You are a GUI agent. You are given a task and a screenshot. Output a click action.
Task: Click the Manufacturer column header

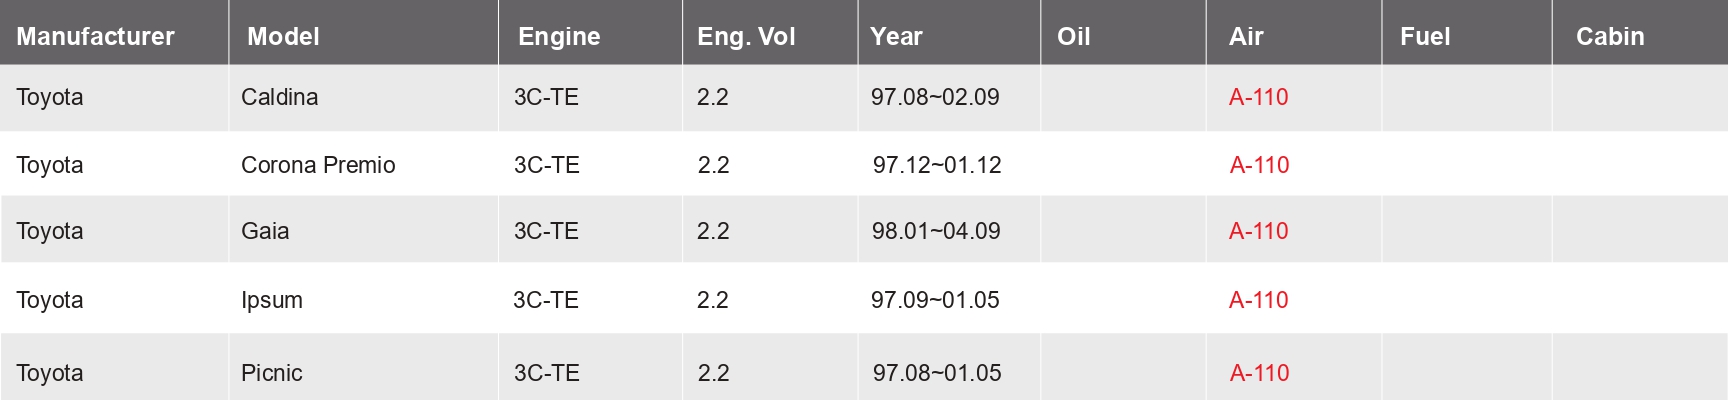[95, 37]
